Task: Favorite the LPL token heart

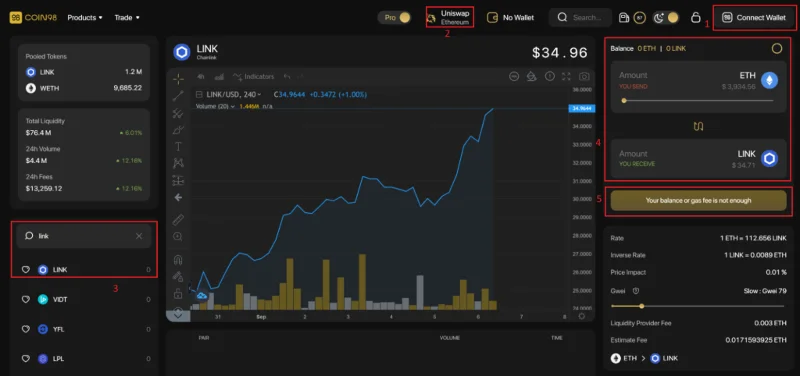Action: (x=26, y=359)
